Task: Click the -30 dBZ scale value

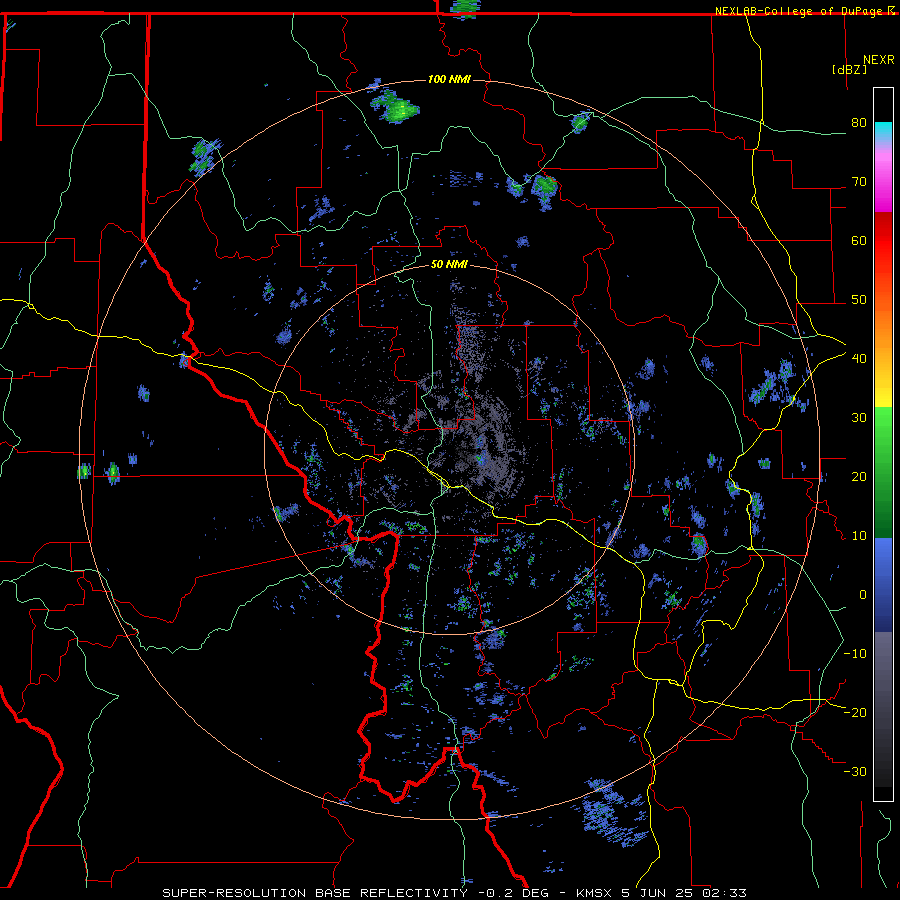Action: 855,771
